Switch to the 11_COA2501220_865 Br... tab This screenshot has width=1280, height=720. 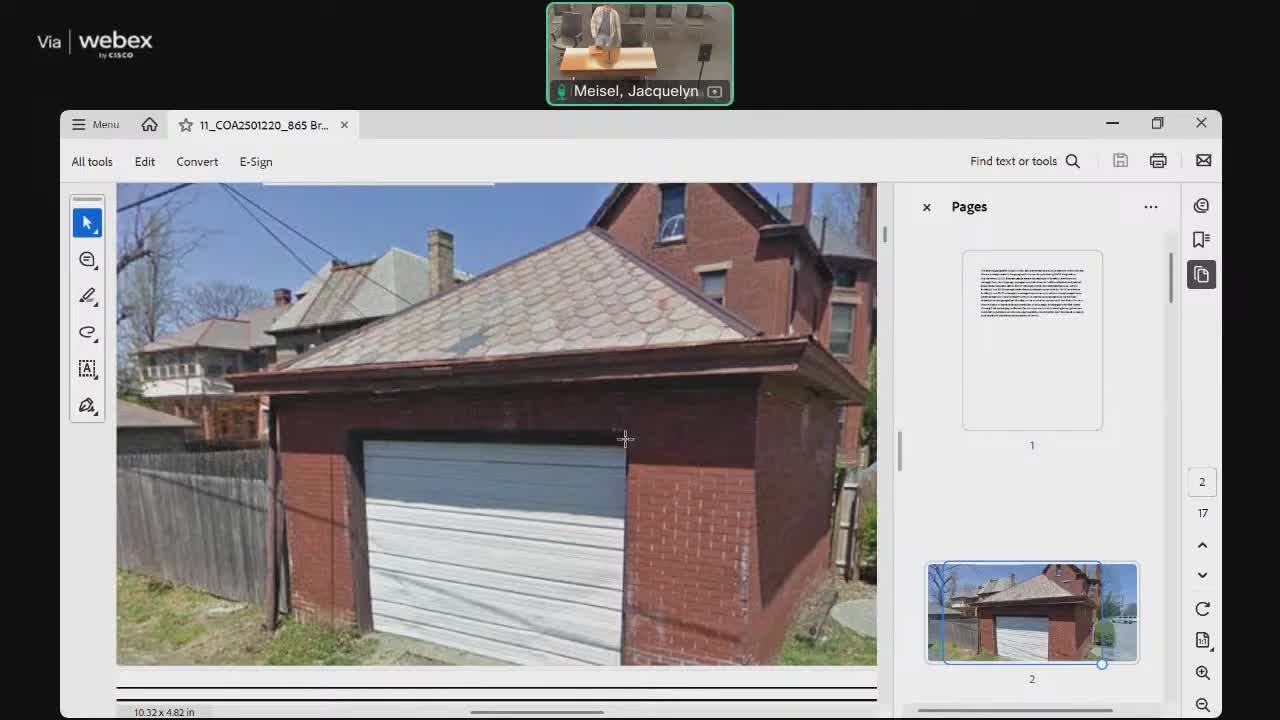[x=263, y=125]
